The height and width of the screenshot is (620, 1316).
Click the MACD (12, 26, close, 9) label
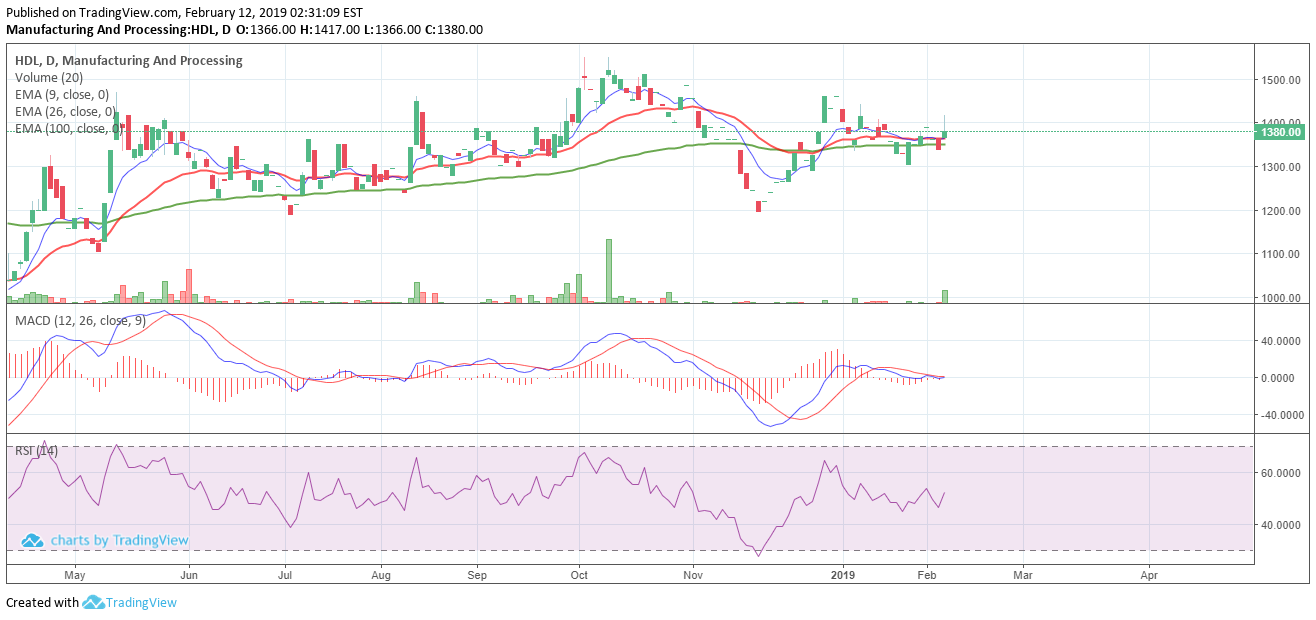79,320
